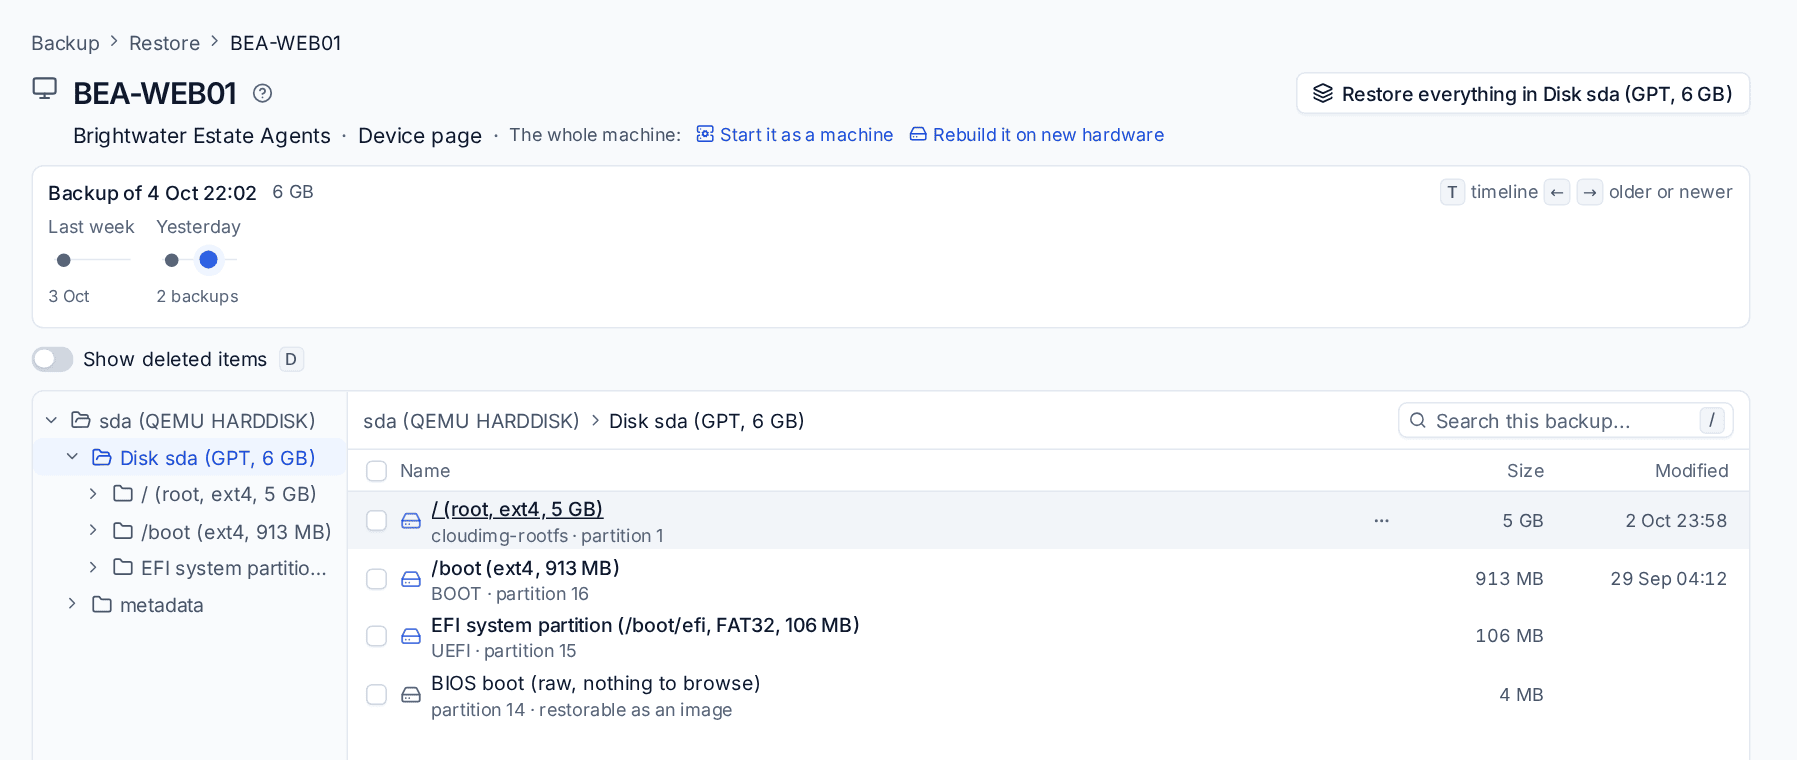Viewport: 1797px width, 760px height.
Task: Go to Backup in the breadcrumb
Action: coord(65,43)
